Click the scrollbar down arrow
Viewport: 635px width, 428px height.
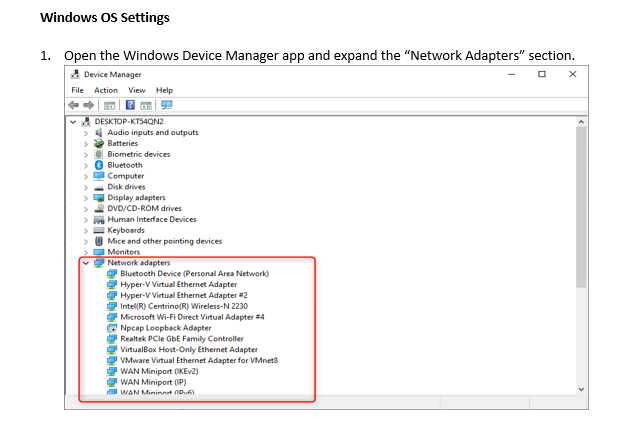(x=581, y=390)
